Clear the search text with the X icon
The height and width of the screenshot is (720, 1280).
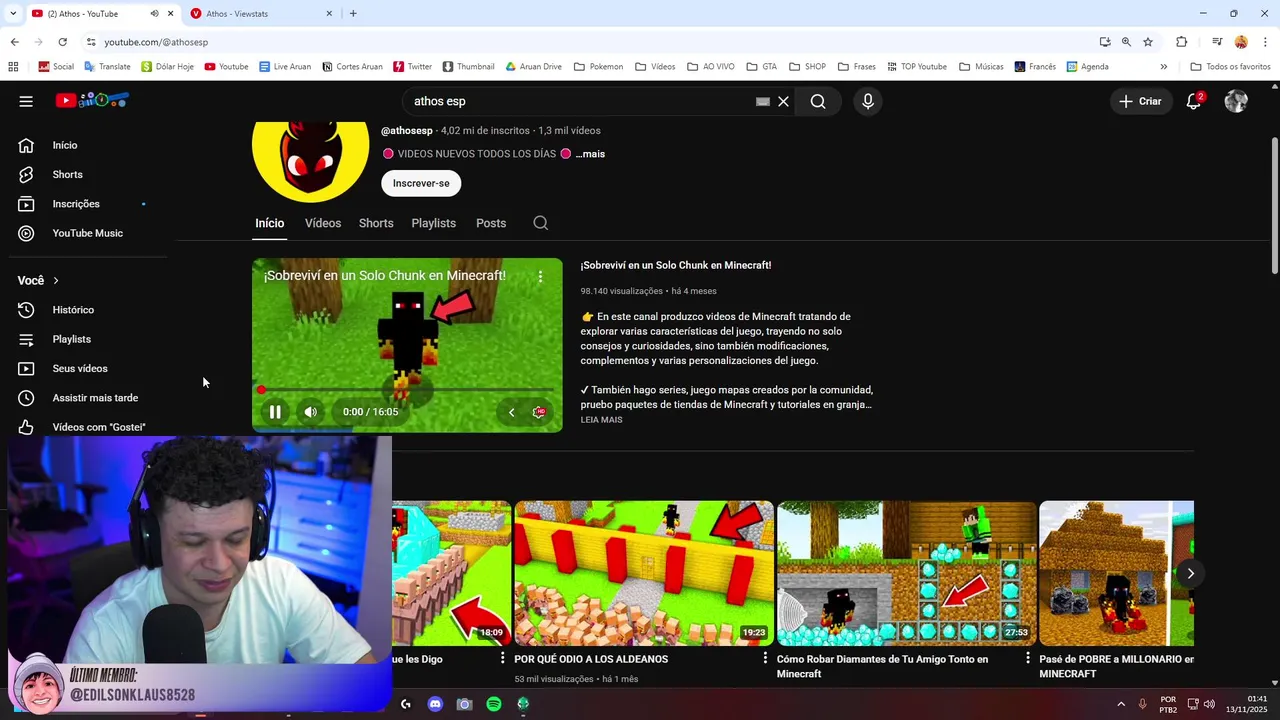[783, 101]
